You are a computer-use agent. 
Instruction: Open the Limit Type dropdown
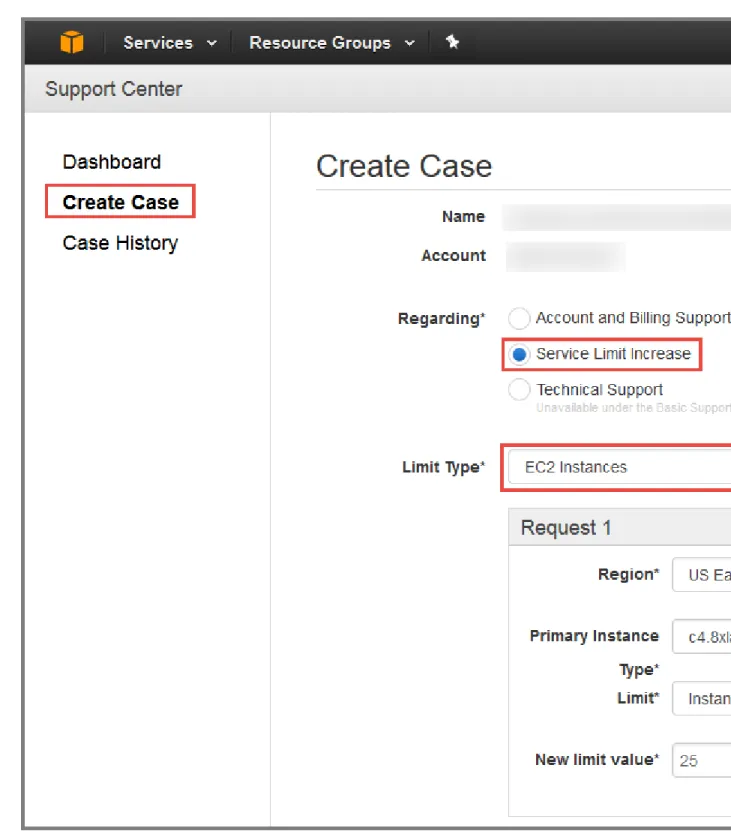[619, 467]
